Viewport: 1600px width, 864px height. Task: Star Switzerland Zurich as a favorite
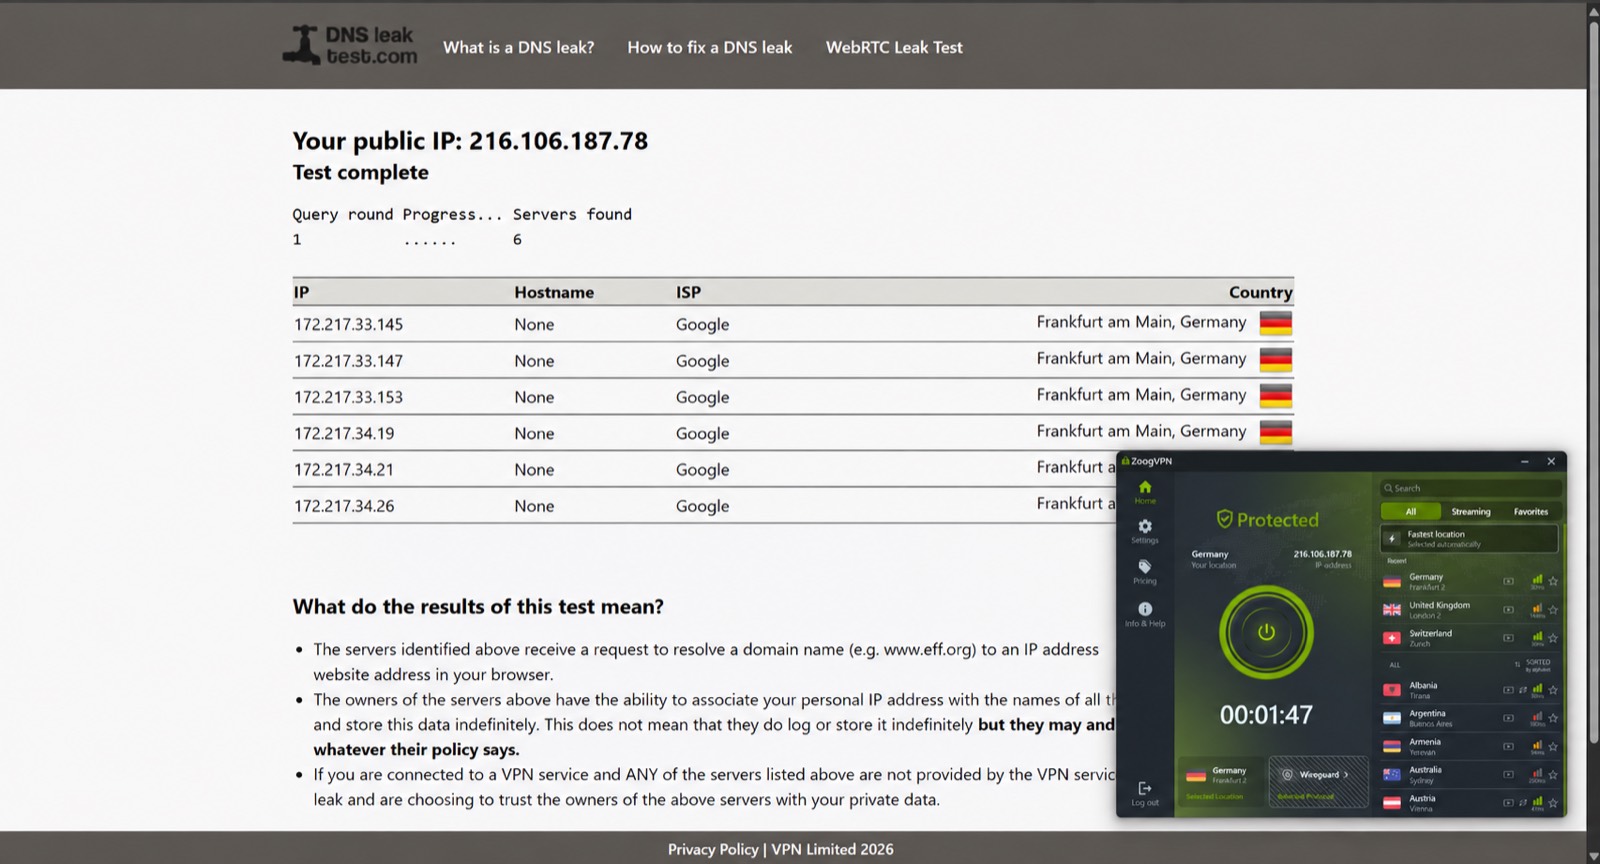(x=1553, y=637)
